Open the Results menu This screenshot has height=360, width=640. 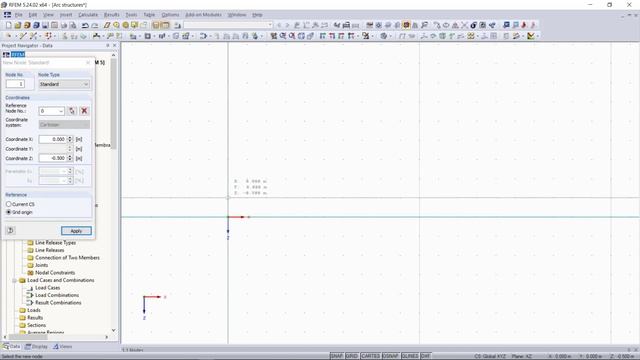click(x=111, y=15)
